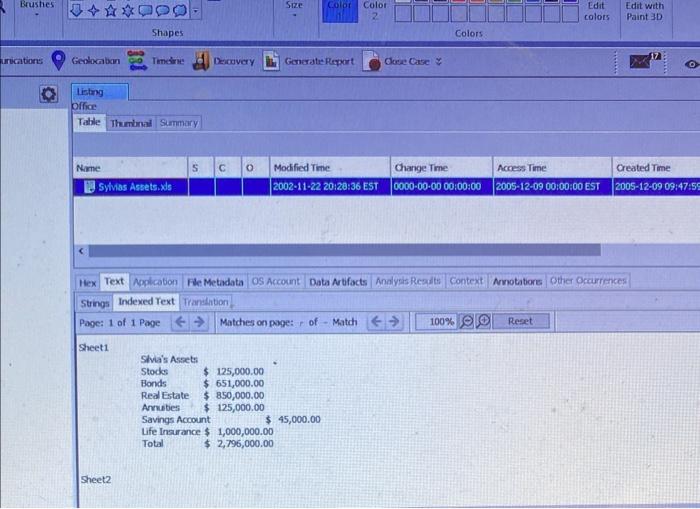Screen dimensions: 700x509
Task: Launch the Discovery tool
Action: coord(223,61)
